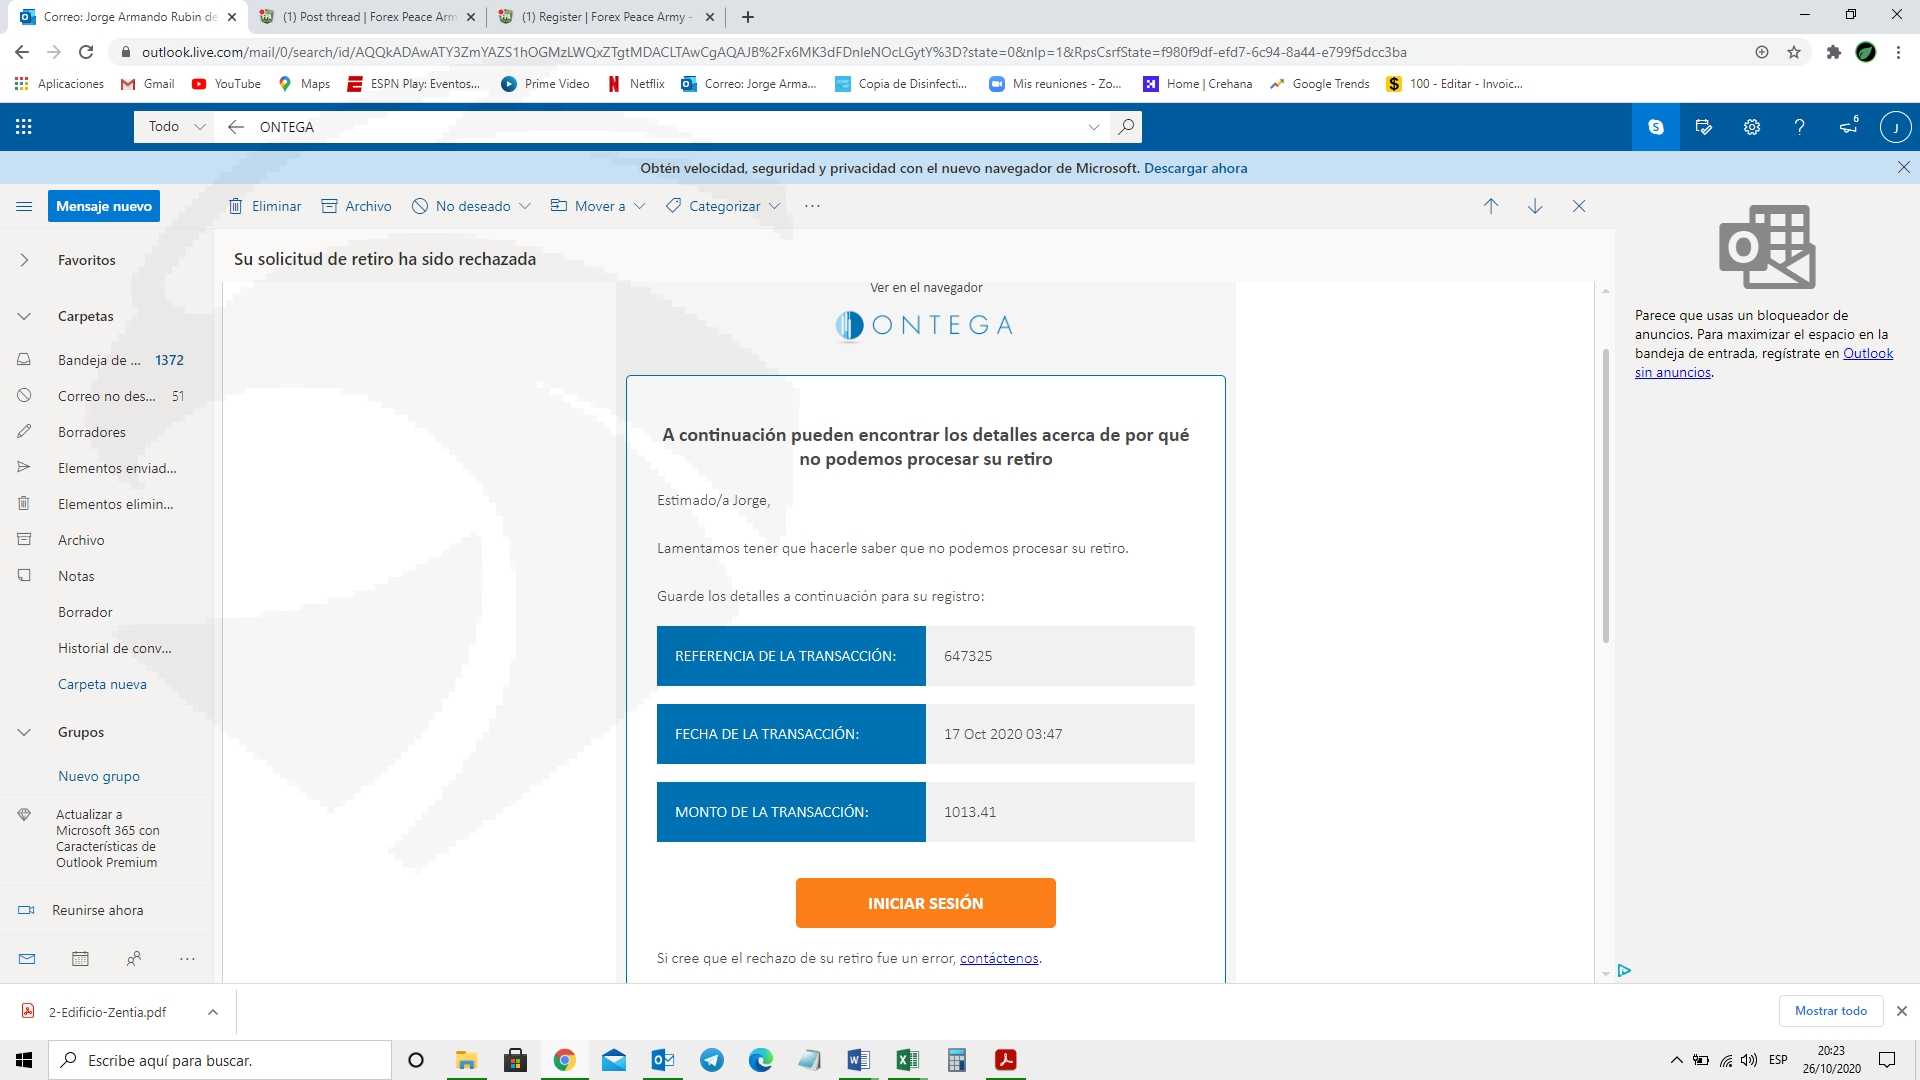
Task: Open the Todo search scope dropdown
Action: (x=176, y=127)
